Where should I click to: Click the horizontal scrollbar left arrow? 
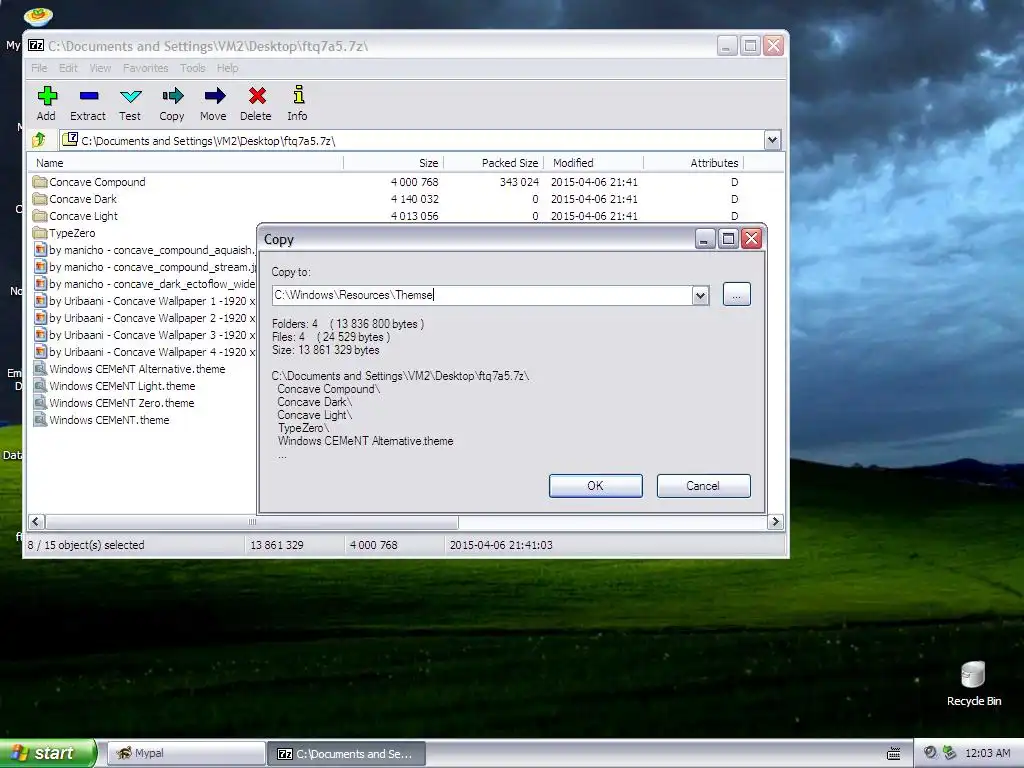36,522
